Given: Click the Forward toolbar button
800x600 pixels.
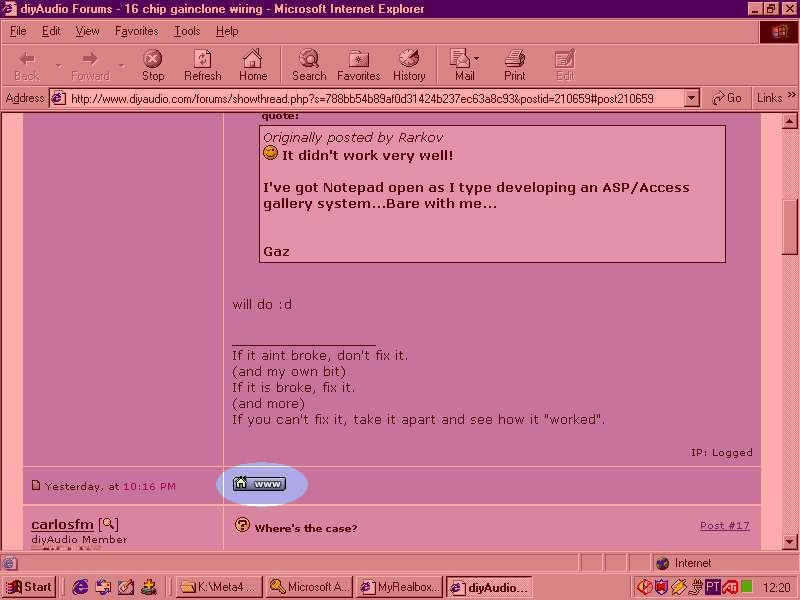Looking at the screenshot, I should 90,65.
